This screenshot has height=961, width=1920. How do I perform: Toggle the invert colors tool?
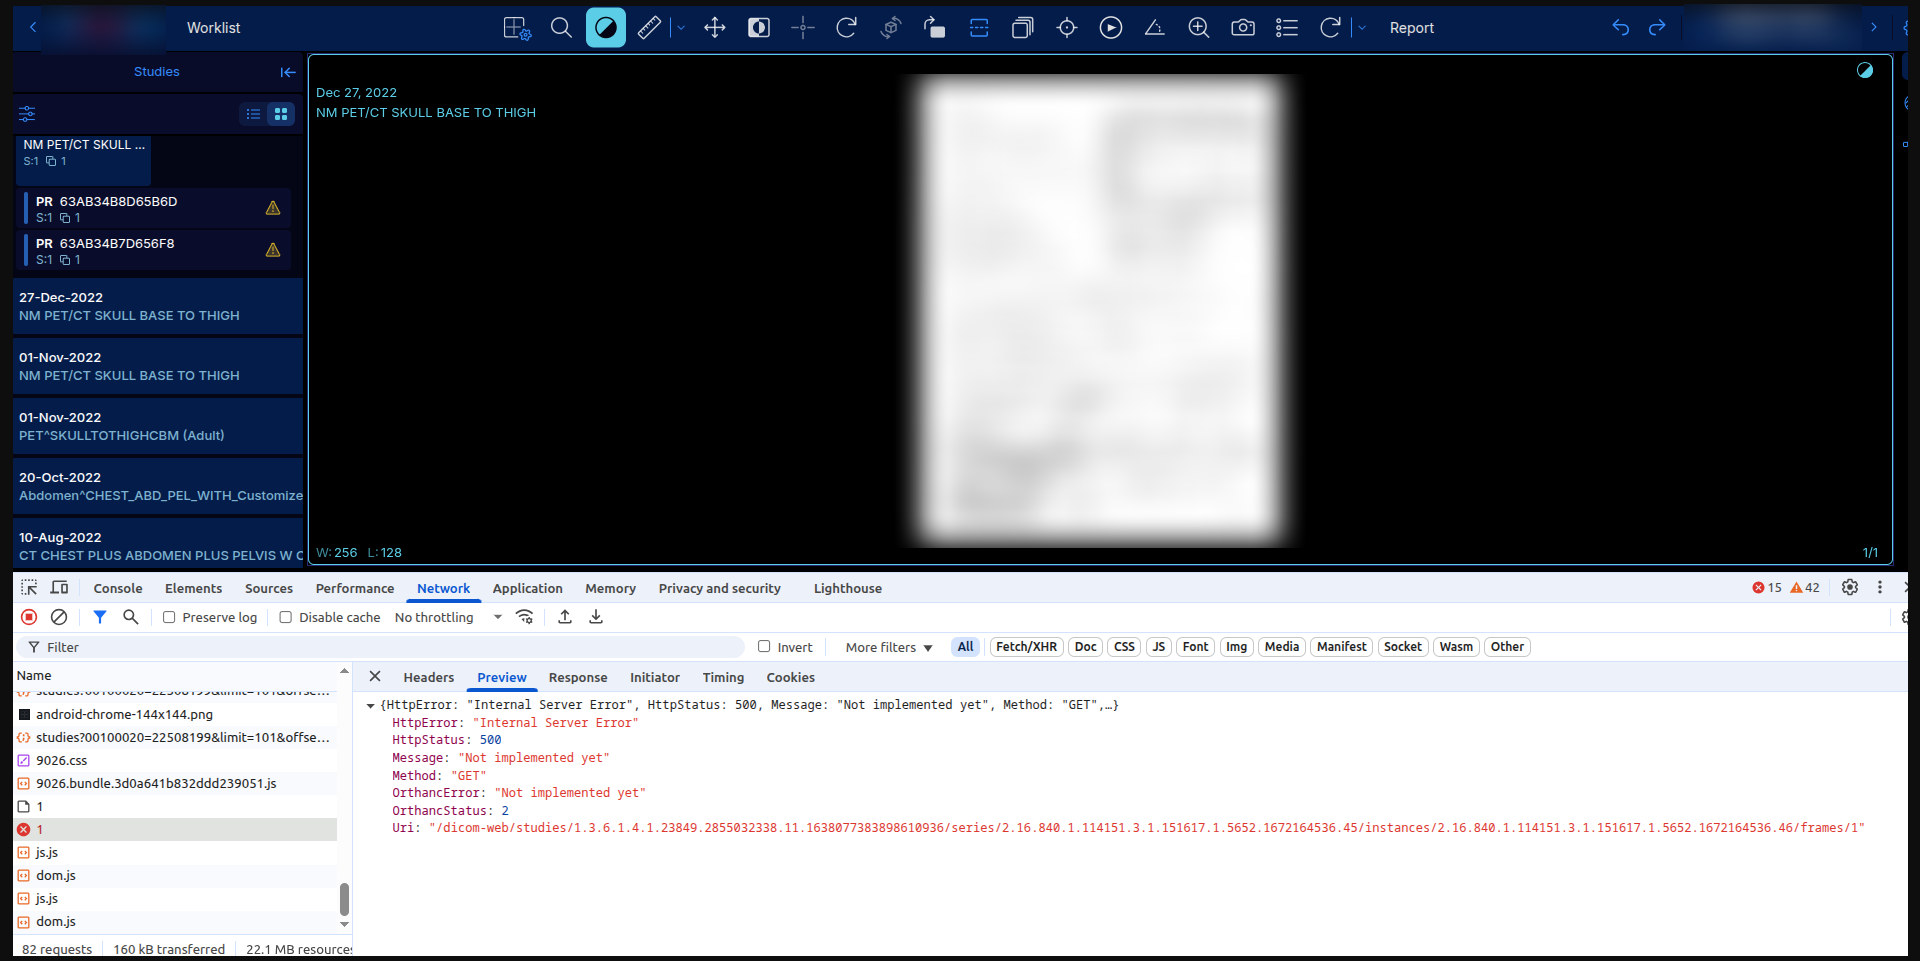point(759,28)
